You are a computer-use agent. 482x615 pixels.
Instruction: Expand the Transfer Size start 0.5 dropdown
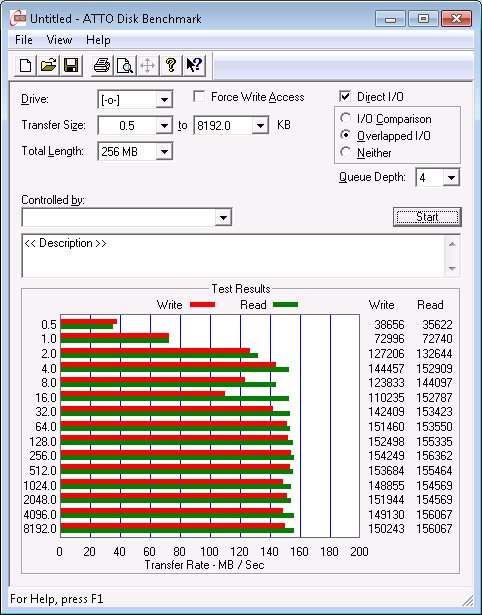[164, 126]
